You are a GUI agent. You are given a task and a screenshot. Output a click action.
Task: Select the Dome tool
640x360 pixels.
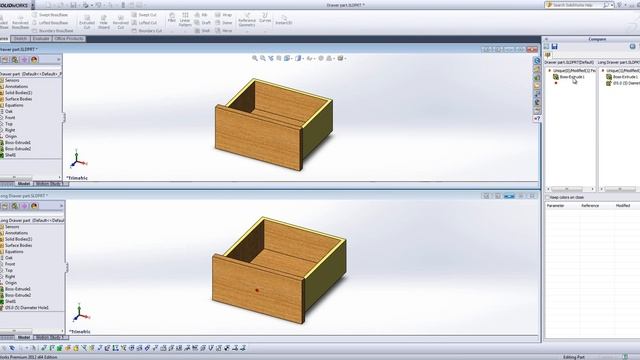click(x=224, y=23)
